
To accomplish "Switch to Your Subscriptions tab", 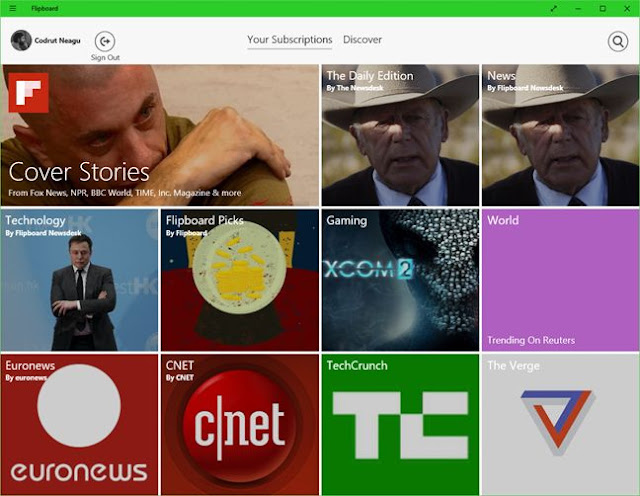I will pyautogui.click(x=289, y=40).
